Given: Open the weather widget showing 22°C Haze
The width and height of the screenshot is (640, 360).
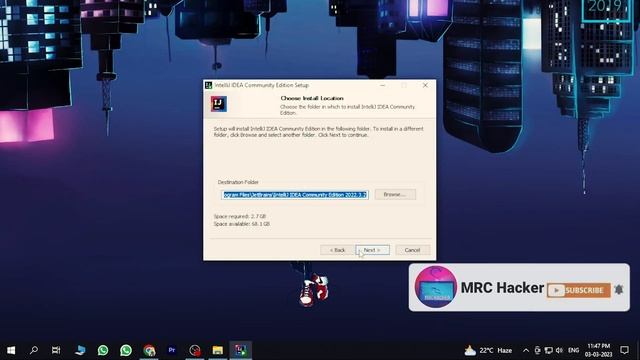Looking at the screenshot, I should pos(488,350).
